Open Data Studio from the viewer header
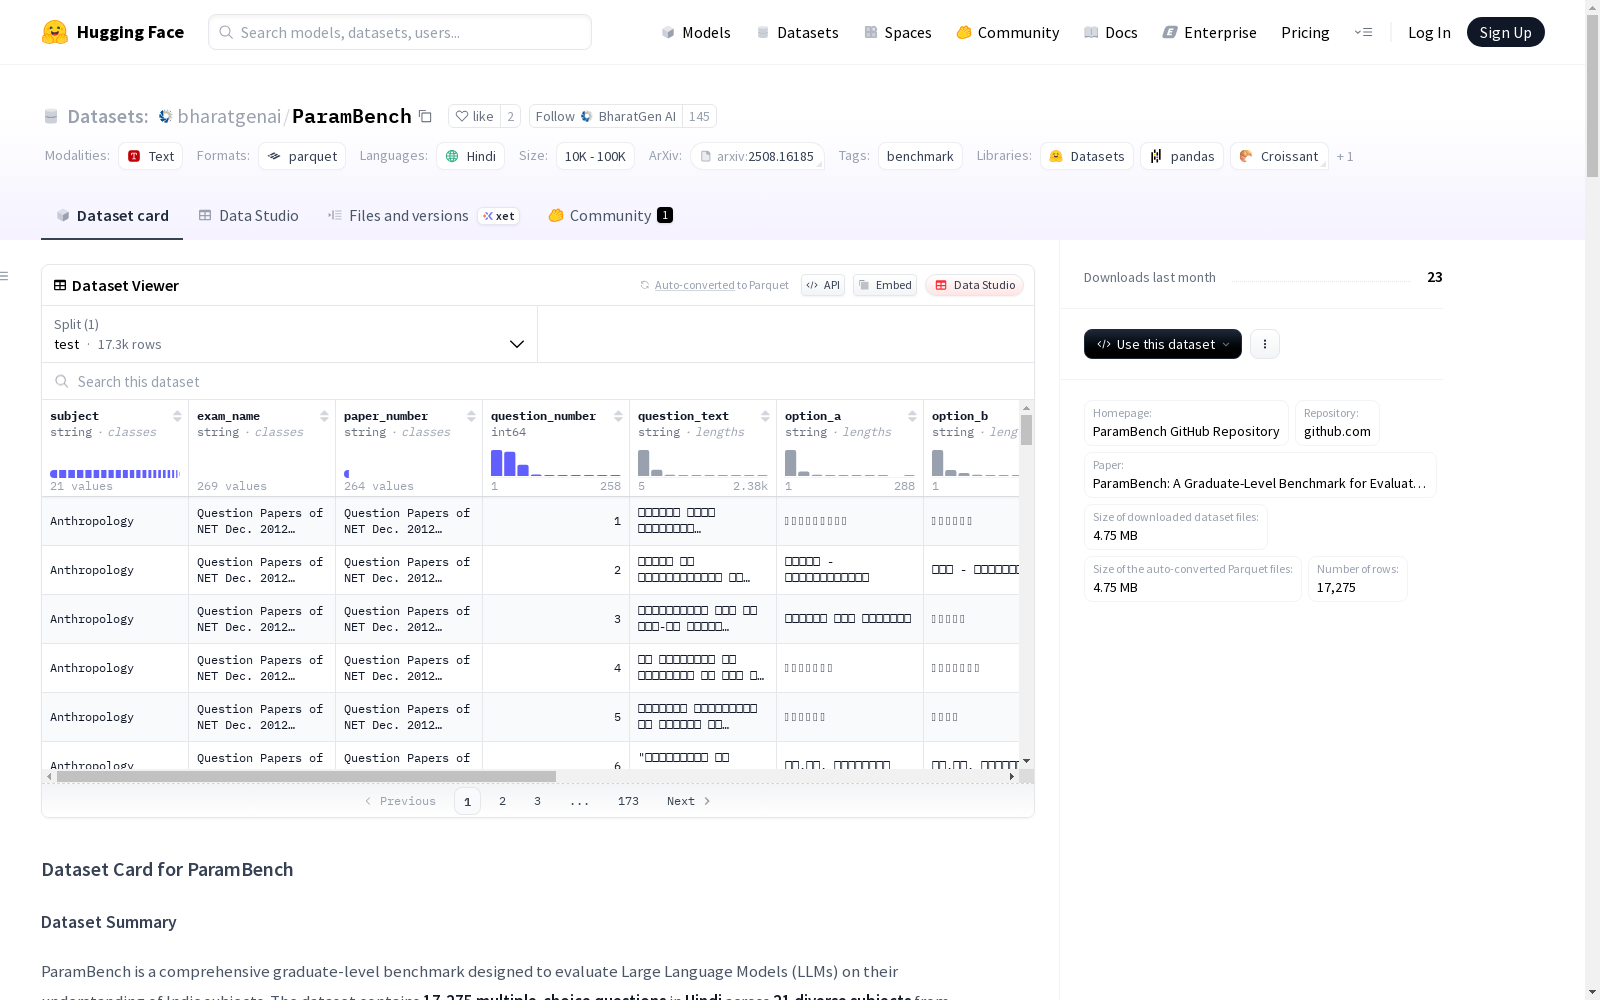Image resolution: width=1600 pixels, height=1000 pixels. click(975, 285)
